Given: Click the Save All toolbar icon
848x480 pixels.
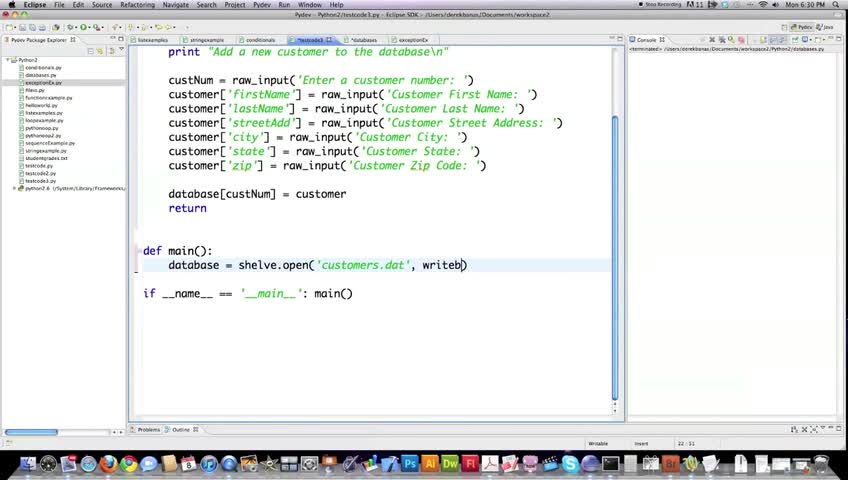Looking at the screenshot, I should click(32, 28).
